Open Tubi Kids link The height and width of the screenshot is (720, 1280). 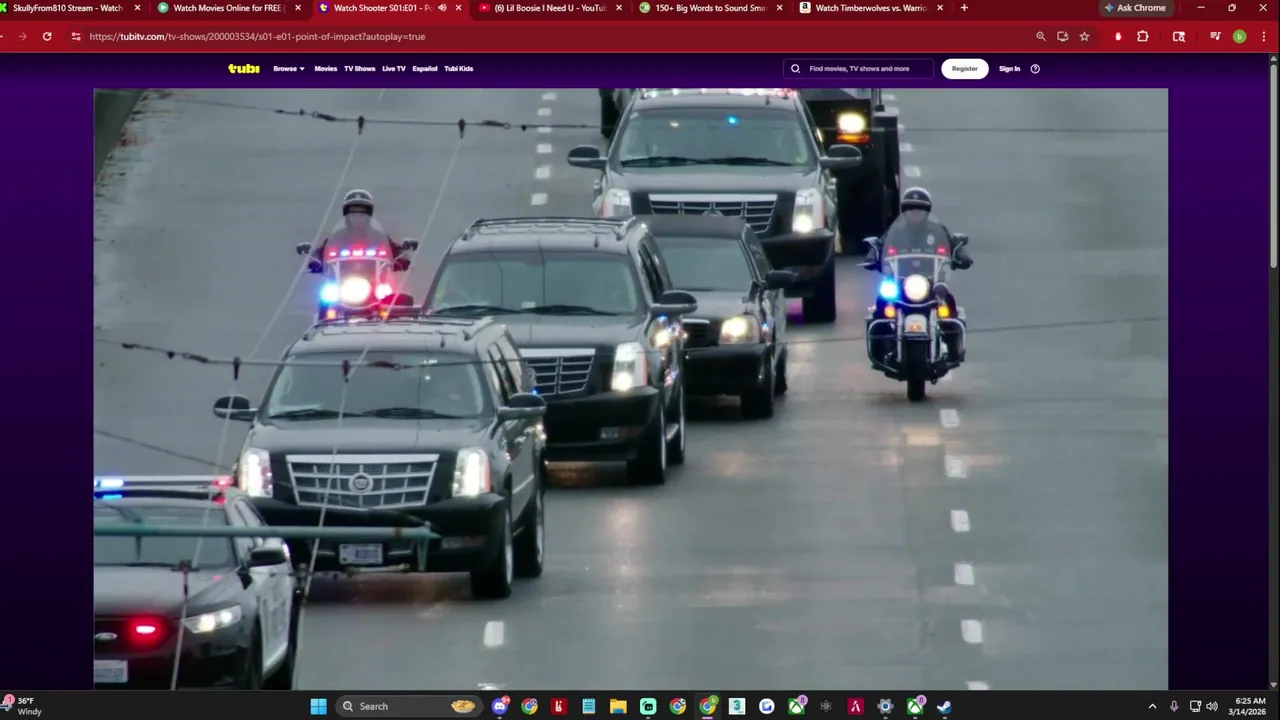[x=458, y=69]
